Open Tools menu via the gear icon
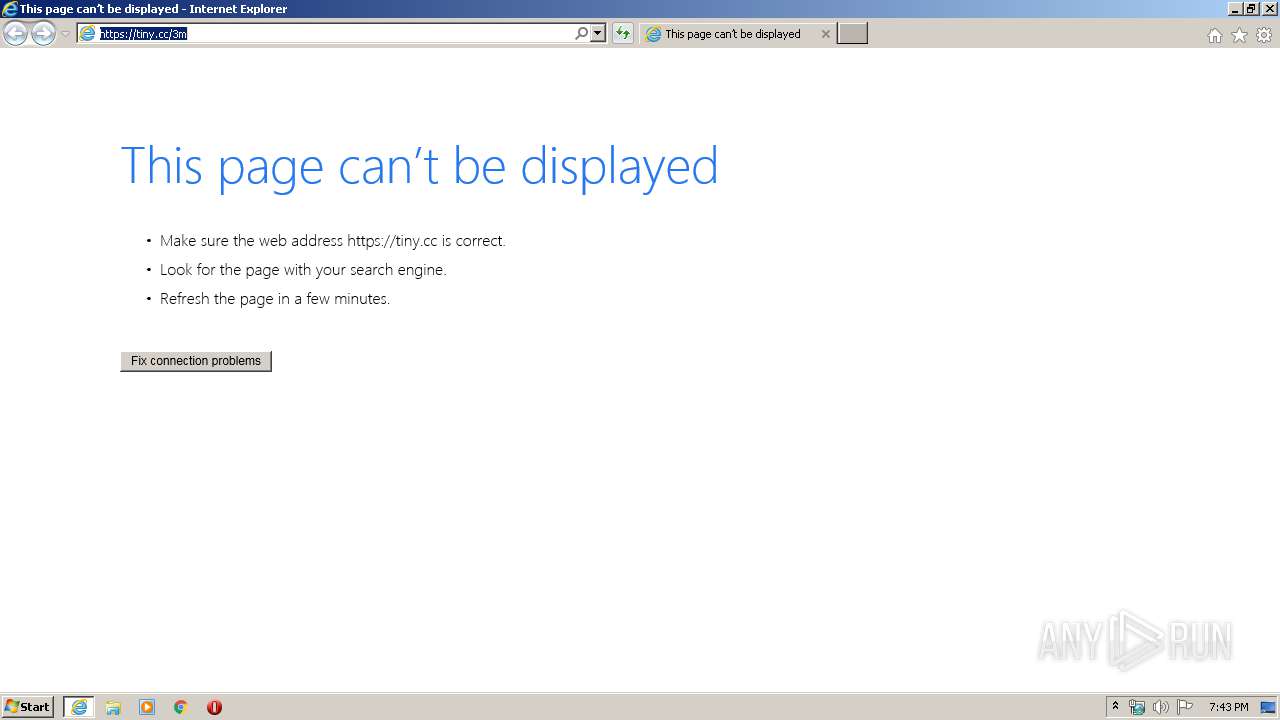 (1264, 35)
